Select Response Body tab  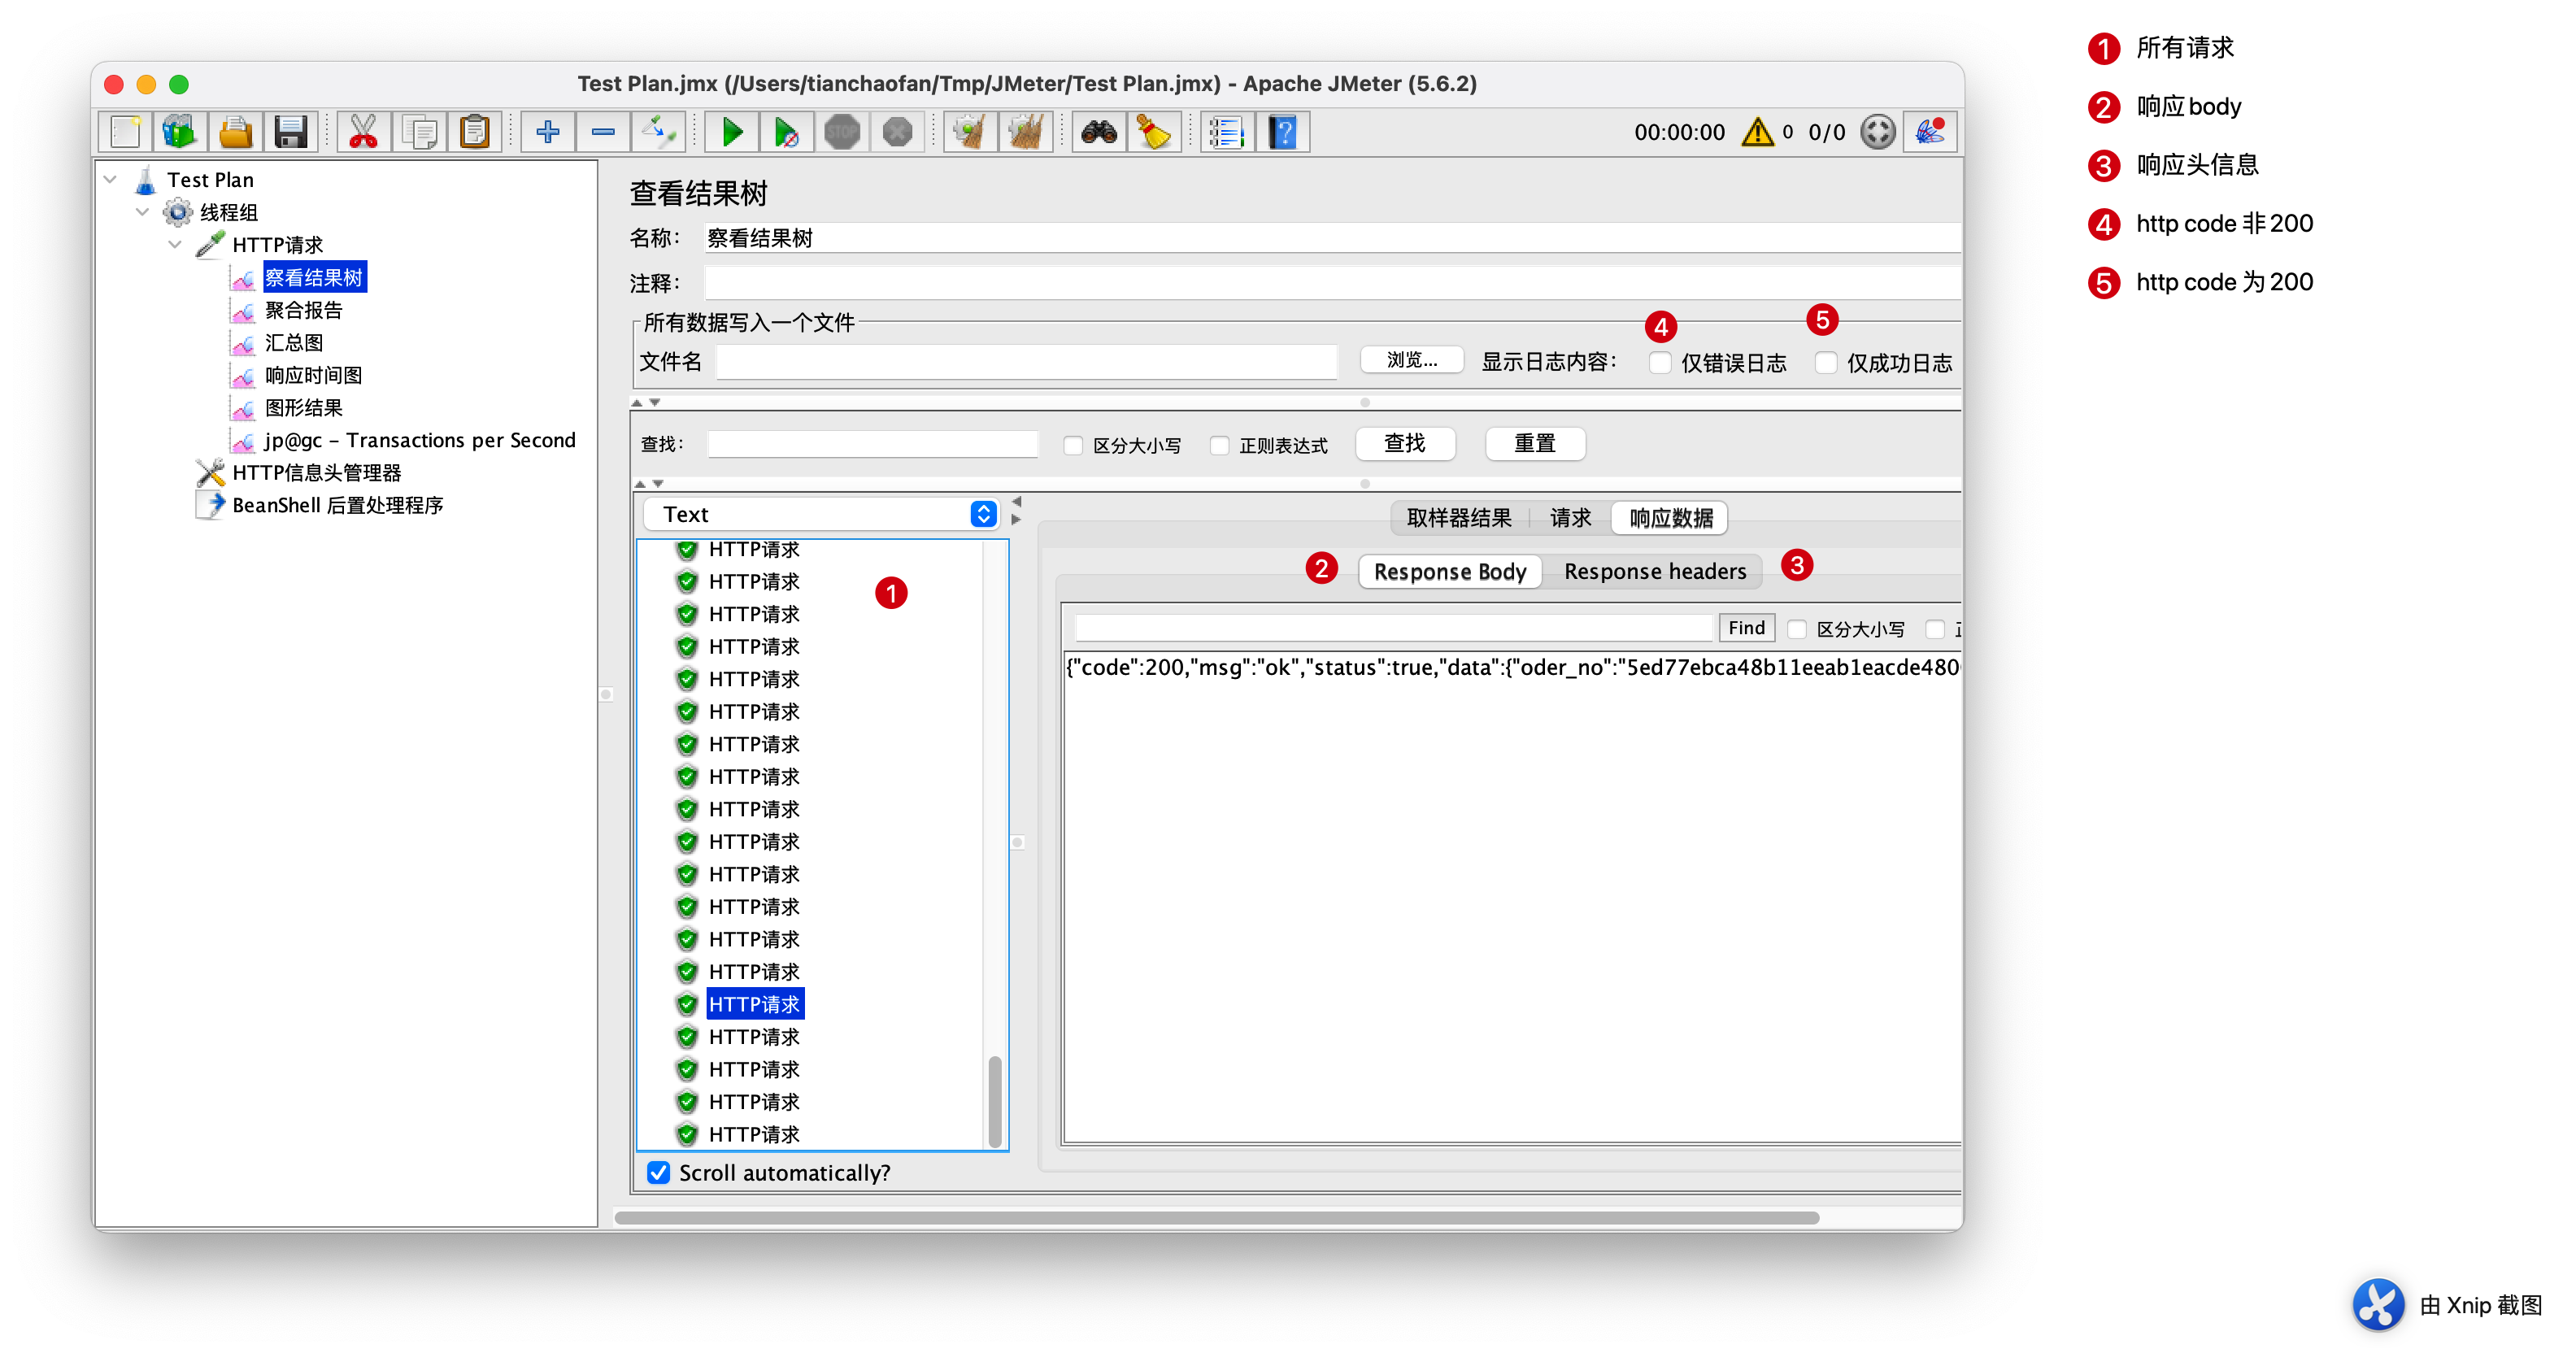click(1450, 571)
